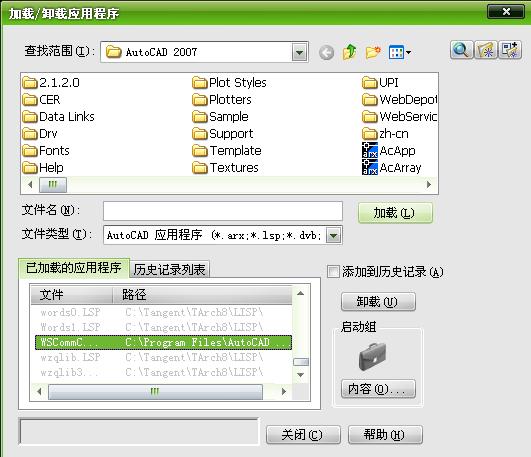Click the file browser scroll right arrow
This screenshot has height=457, width=531.
429,185
